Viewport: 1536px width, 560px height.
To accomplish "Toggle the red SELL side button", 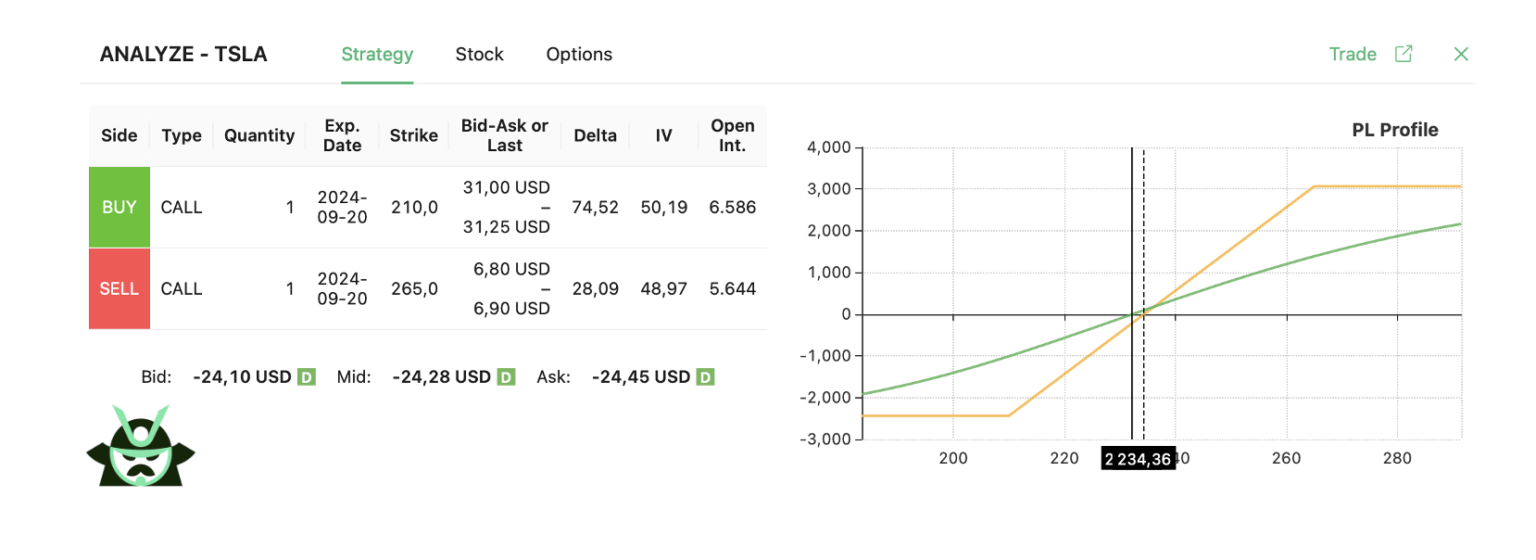I will tap(119, 289).
